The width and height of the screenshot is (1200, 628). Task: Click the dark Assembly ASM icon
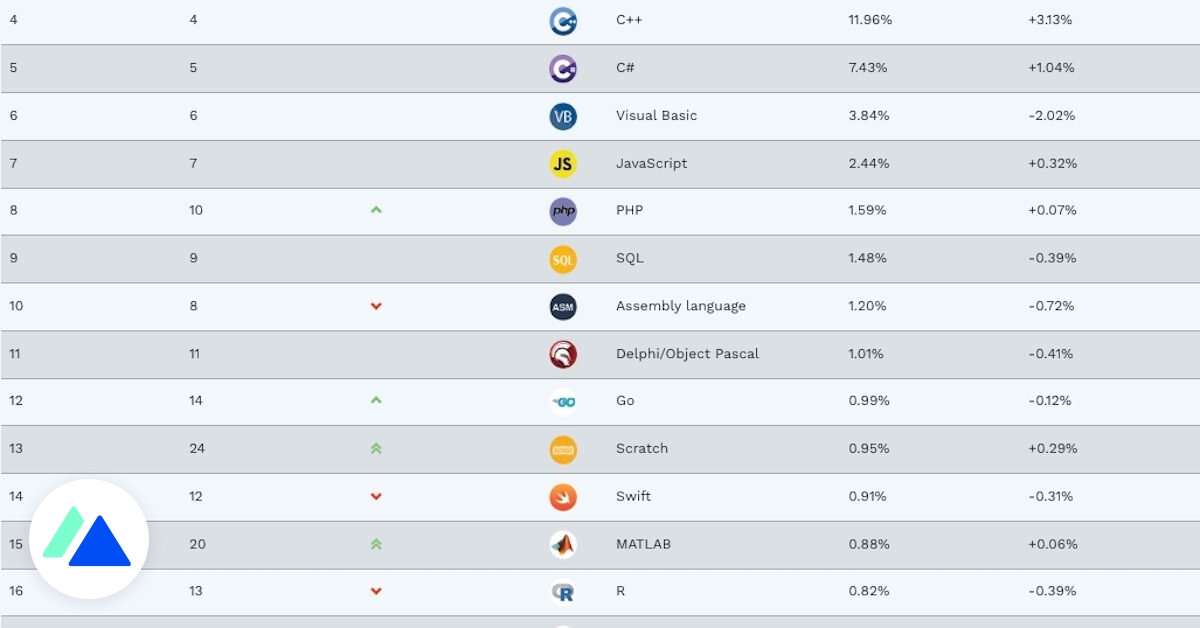[x=563, y=307]
